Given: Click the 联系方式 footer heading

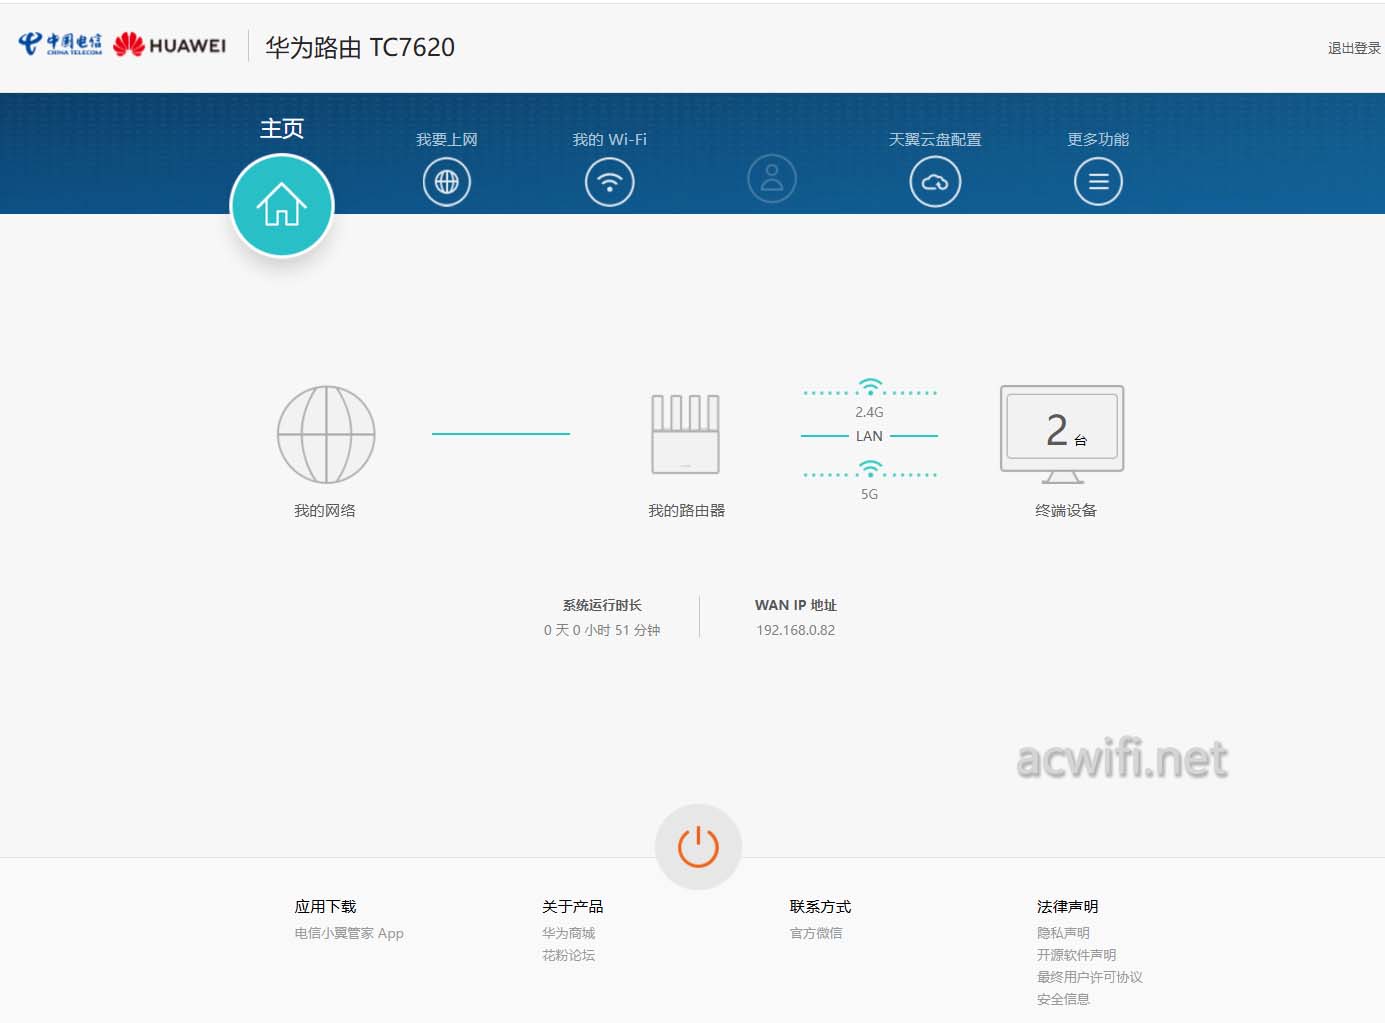Looking at the screenshot, I should point(820,906).
